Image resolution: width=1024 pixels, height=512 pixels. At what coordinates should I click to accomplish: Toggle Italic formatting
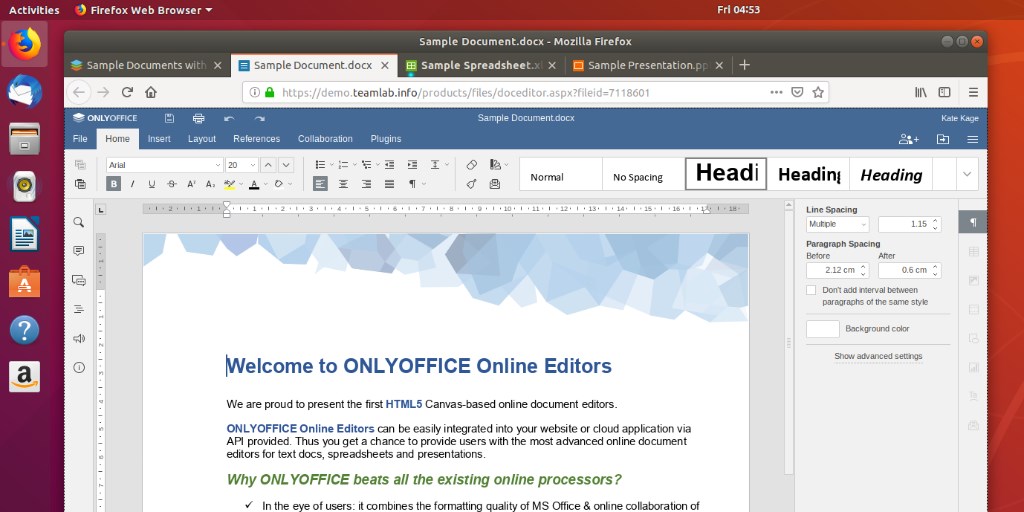coord(133,184)
